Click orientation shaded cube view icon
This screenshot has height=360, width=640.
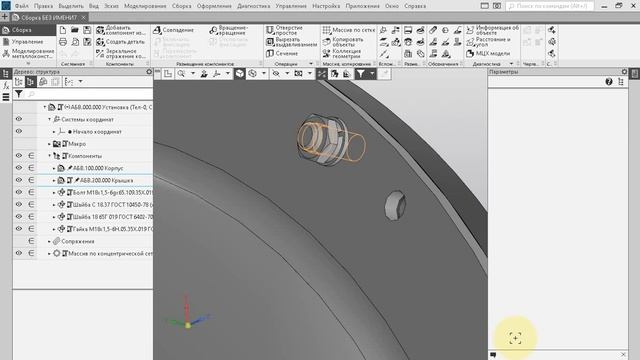coord(240,73)
